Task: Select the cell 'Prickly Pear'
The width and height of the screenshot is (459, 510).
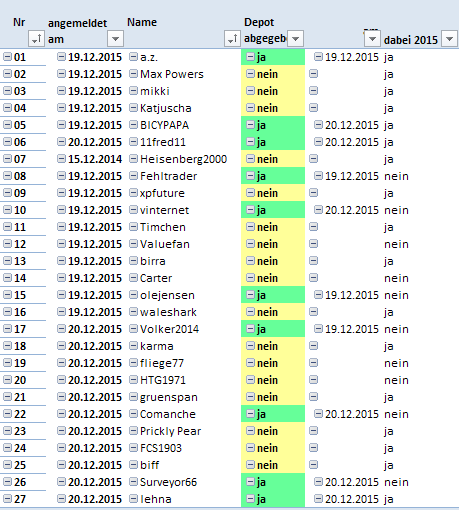Action: coord(170,431)
